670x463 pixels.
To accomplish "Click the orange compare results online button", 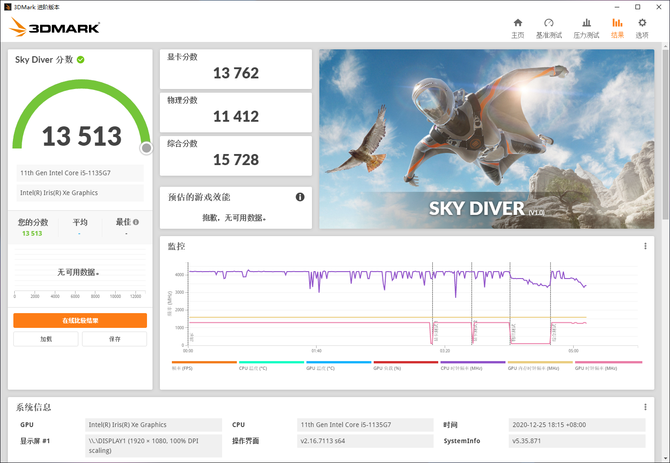I will pyautogui.click(x=80, y=320).
